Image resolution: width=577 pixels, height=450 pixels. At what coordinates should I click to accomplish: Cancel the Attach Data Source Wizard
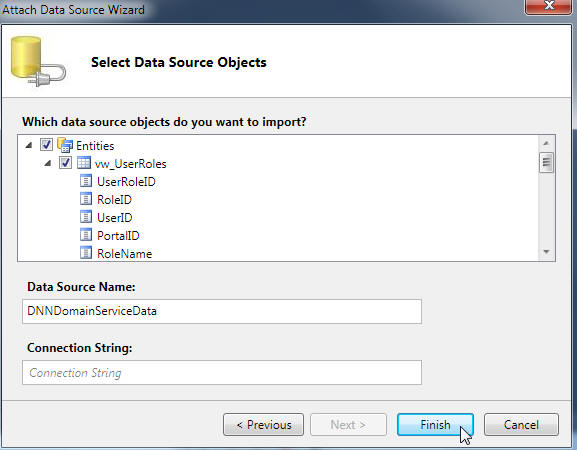coord(521,425)
